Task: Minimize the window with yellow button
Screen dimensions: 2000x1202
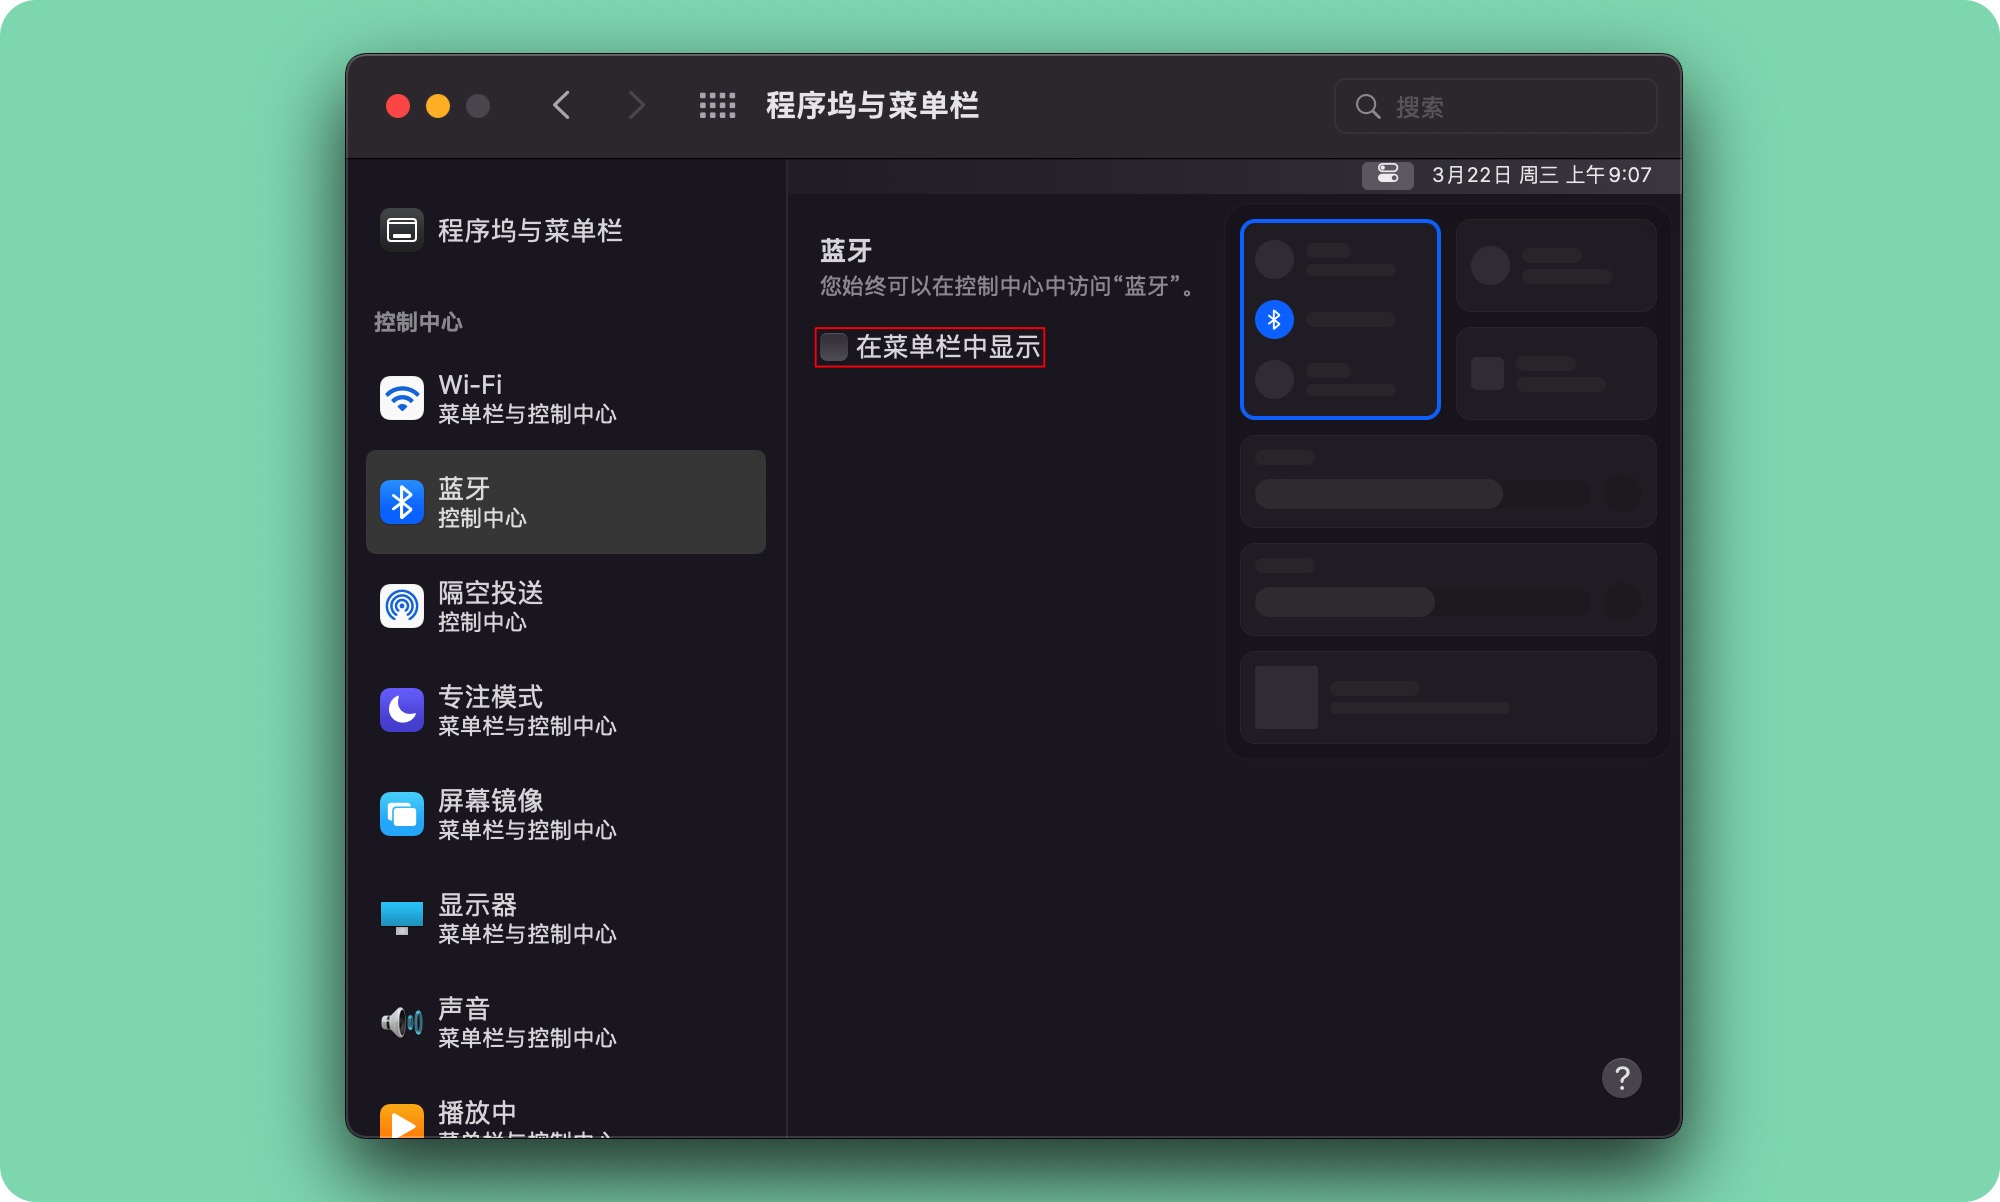Action: tap(438, 106)
